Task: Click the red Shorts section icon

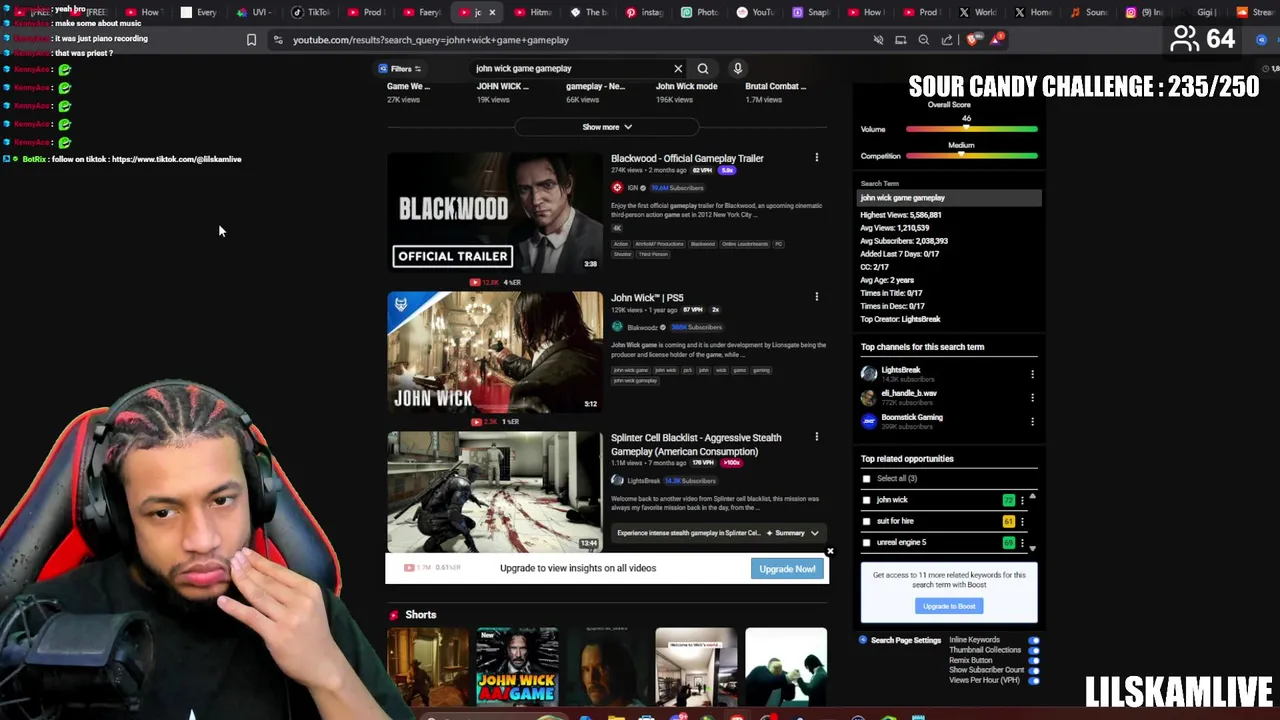Action: (x=393, y=615)
